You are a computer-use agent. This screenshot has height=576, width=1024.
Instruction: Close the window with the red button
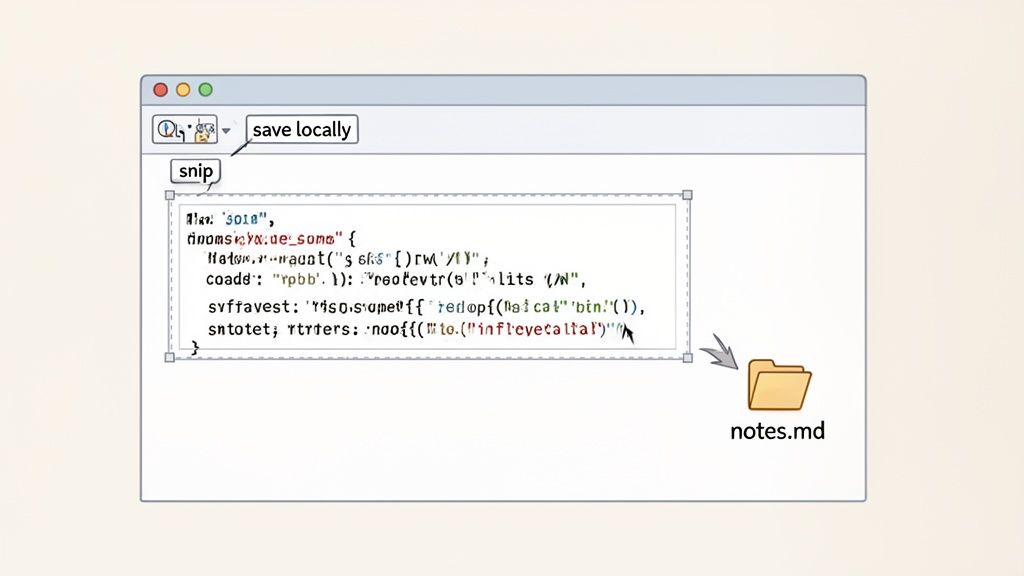(x=160, y=90)
